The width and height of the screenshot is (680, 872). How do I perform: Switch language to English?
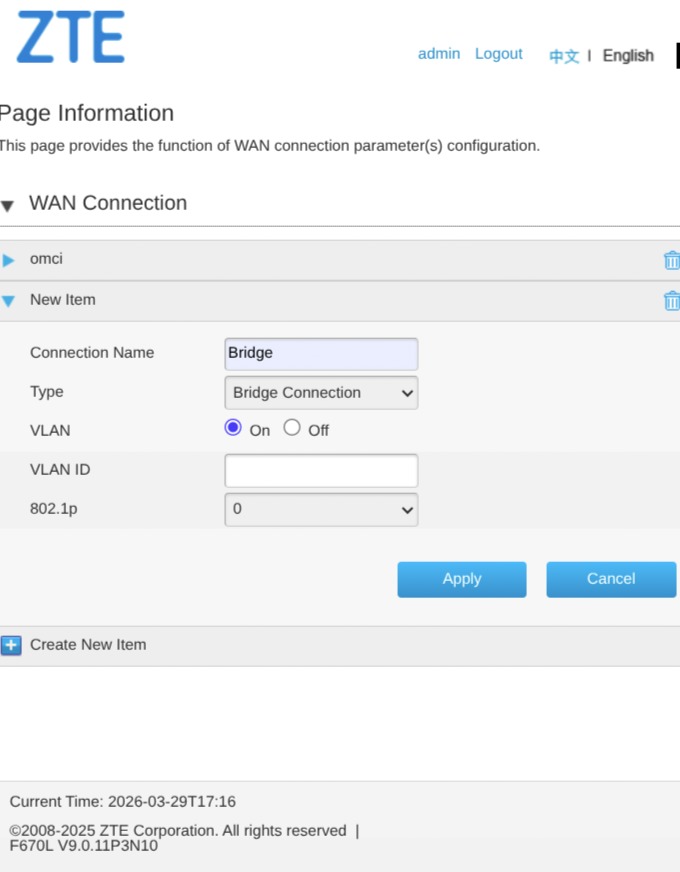[x=628, y=56]
